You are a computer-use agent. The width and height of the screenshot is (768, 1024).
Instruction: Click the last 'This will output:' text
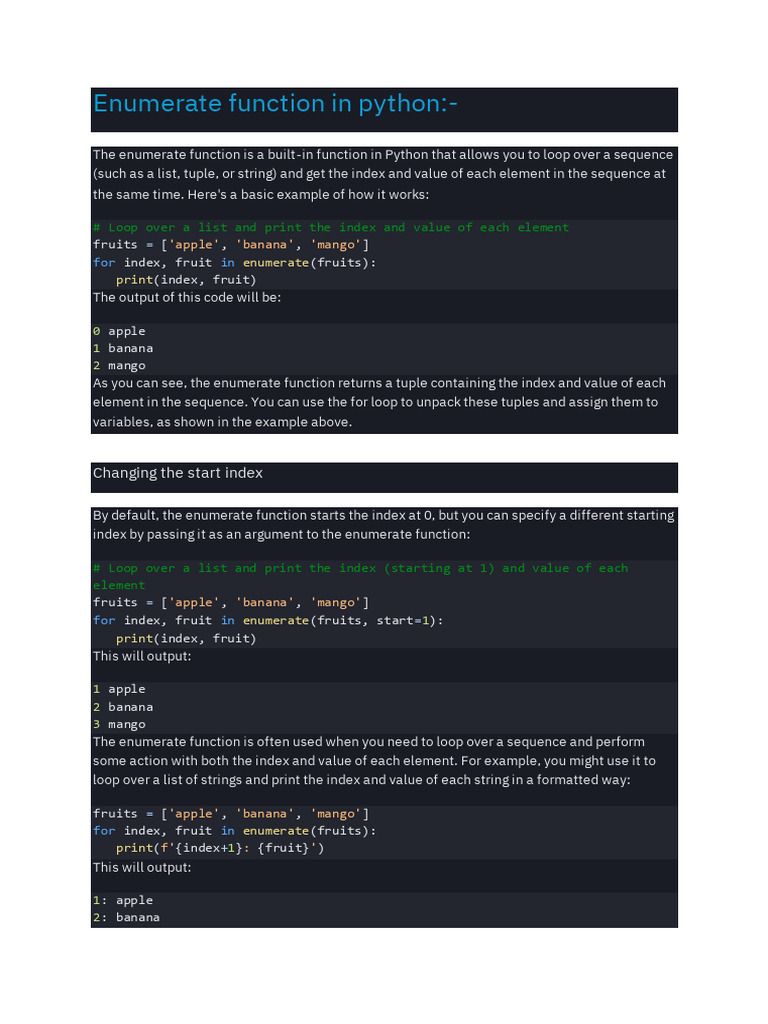tap(142, 867)
